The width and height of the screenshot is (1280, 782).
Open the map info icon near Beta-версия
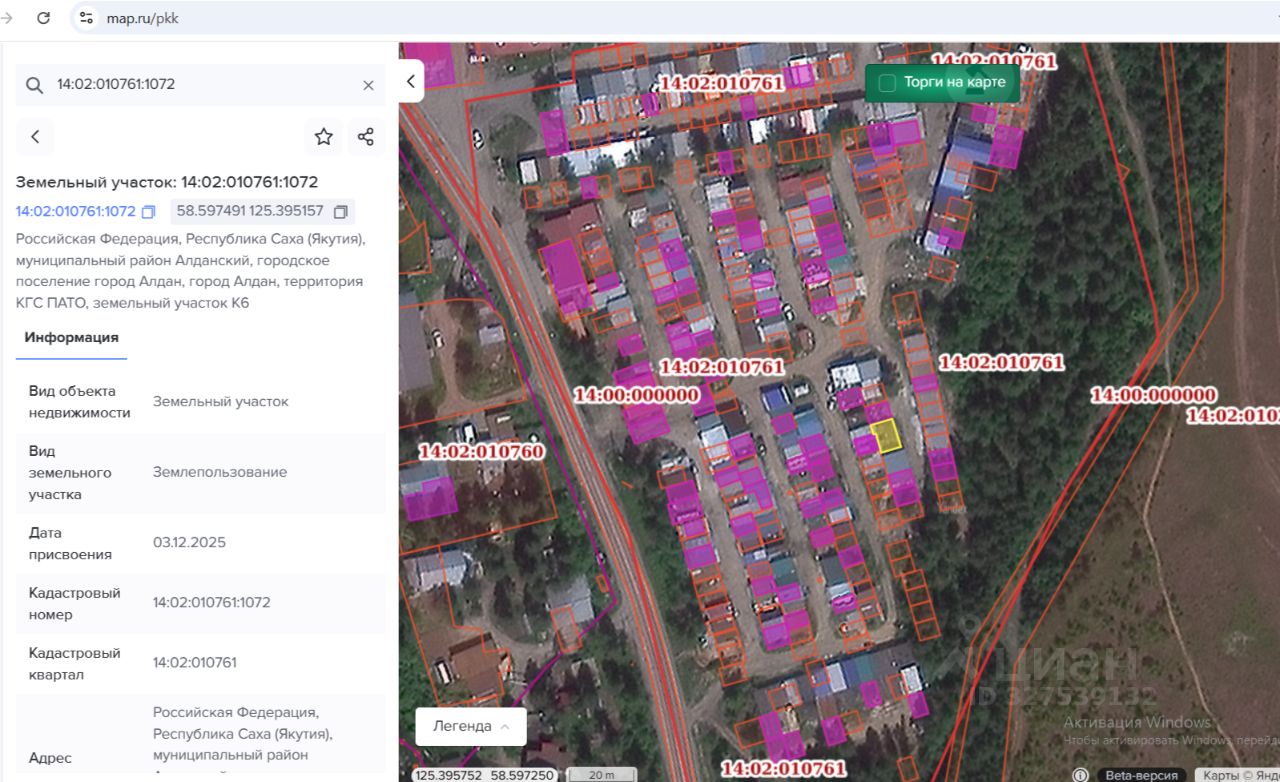click(1080, 775)
